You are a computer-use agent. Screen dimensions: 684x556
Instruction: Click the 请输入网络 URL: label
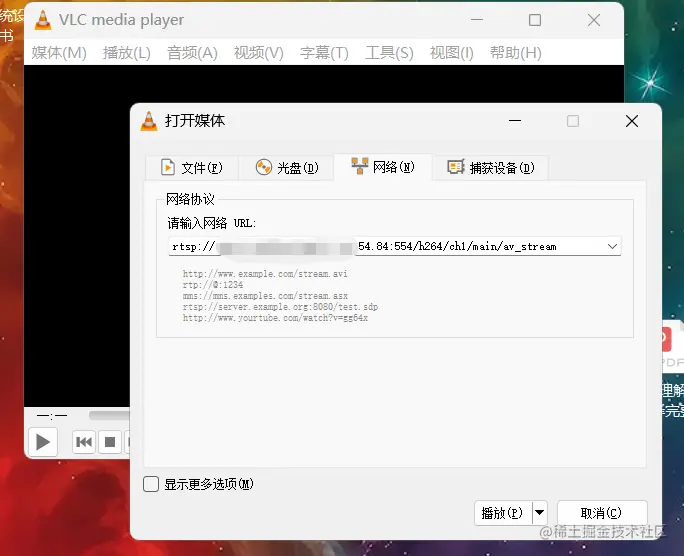212,223
